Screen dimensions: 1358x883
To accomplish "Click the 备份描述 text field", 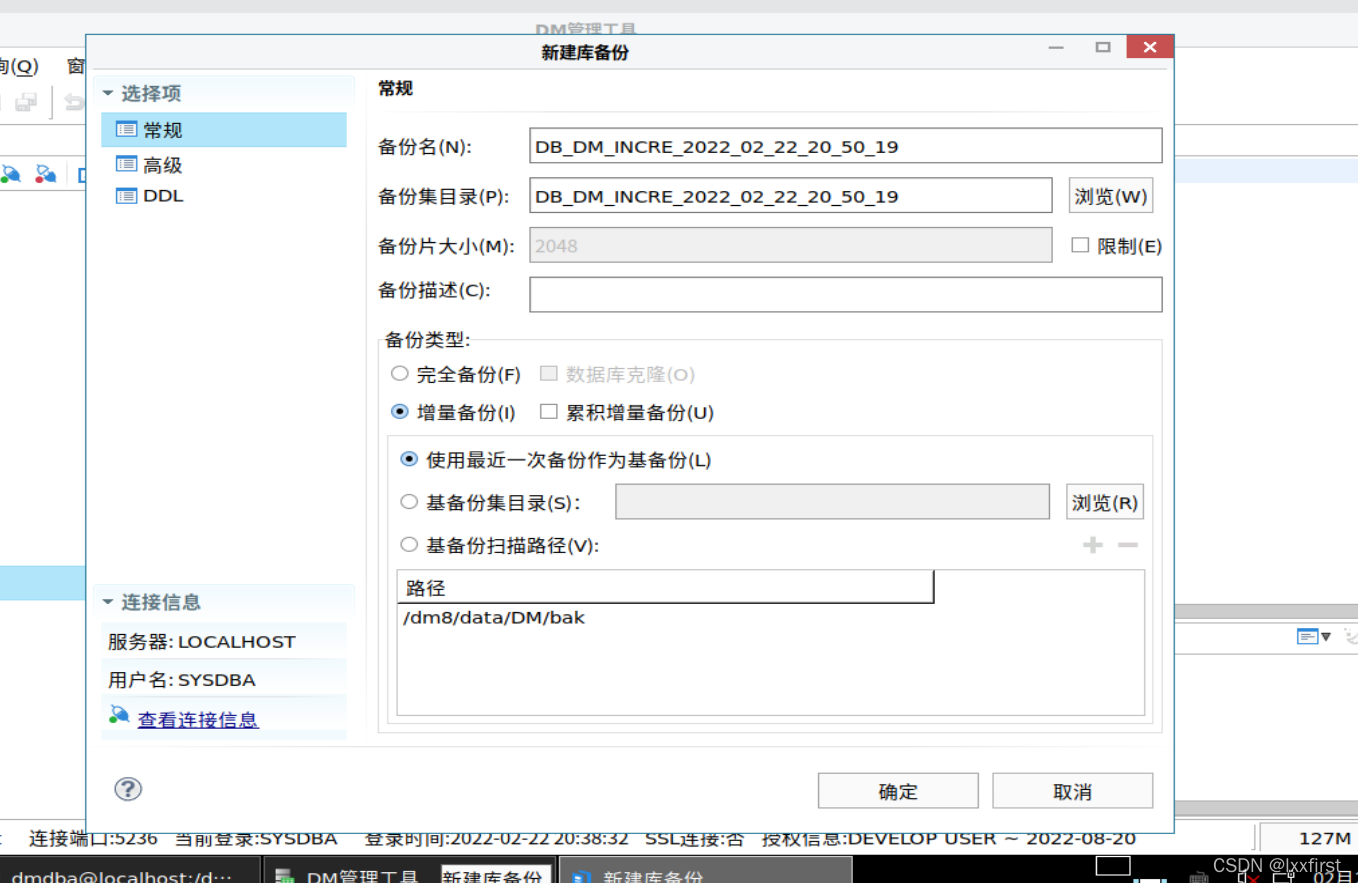I will coord(846,294).
